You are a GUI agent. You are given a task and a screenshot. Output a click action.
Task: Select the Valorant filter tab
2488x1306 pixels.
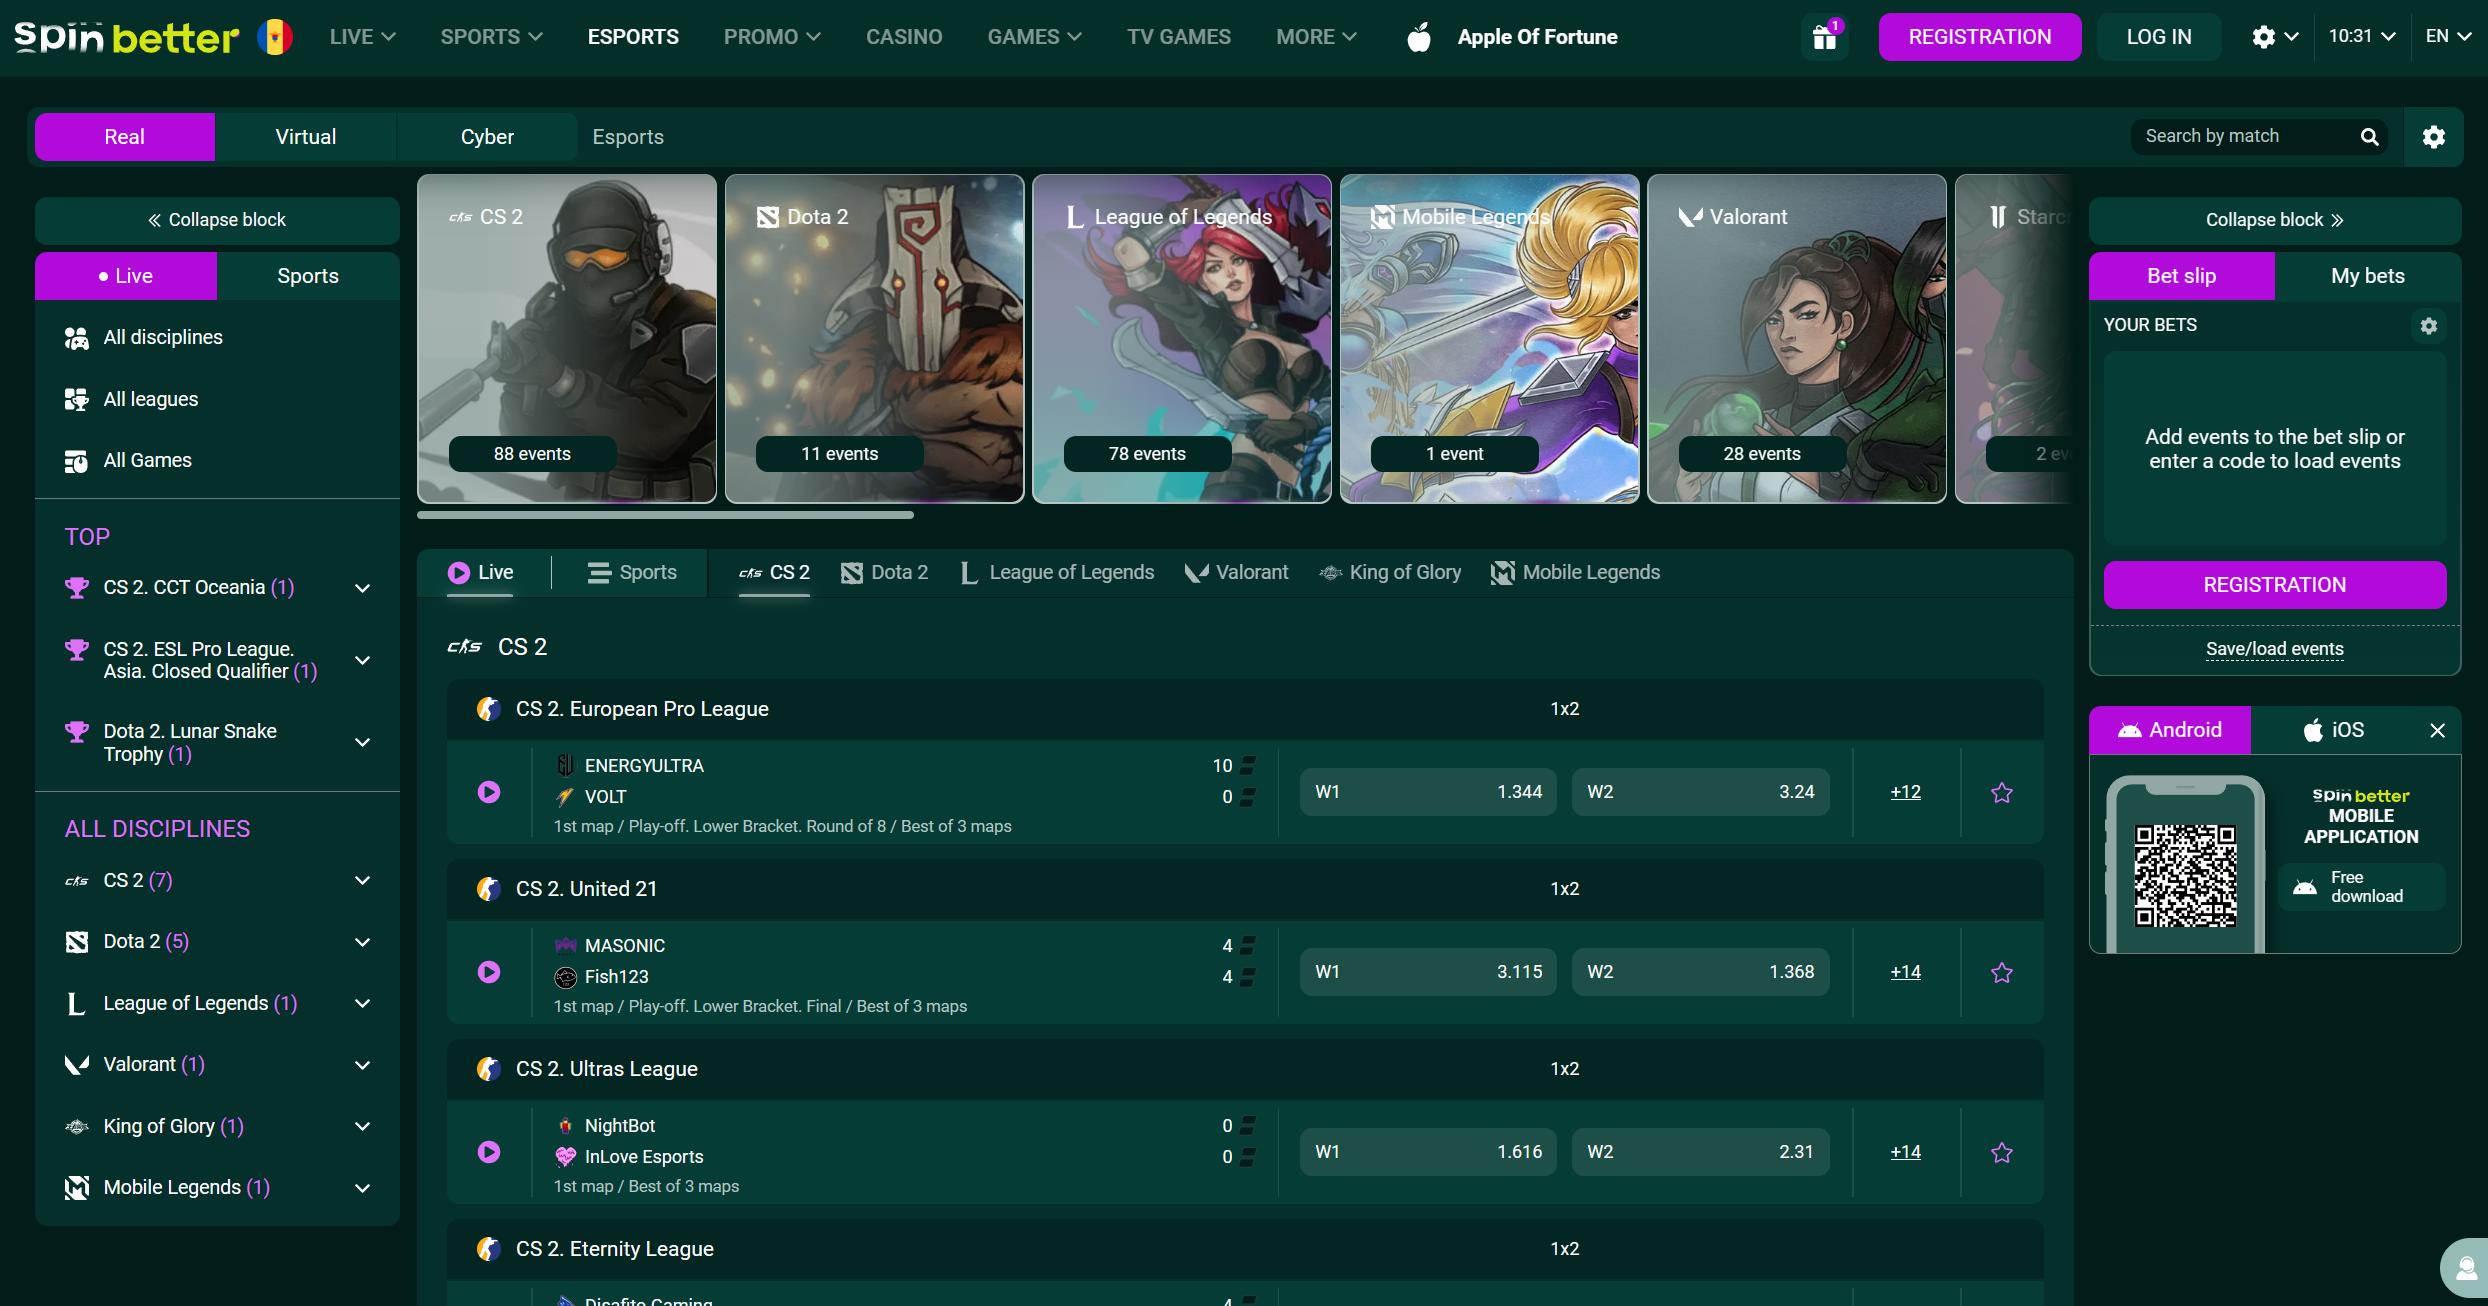pos(1237,573)
